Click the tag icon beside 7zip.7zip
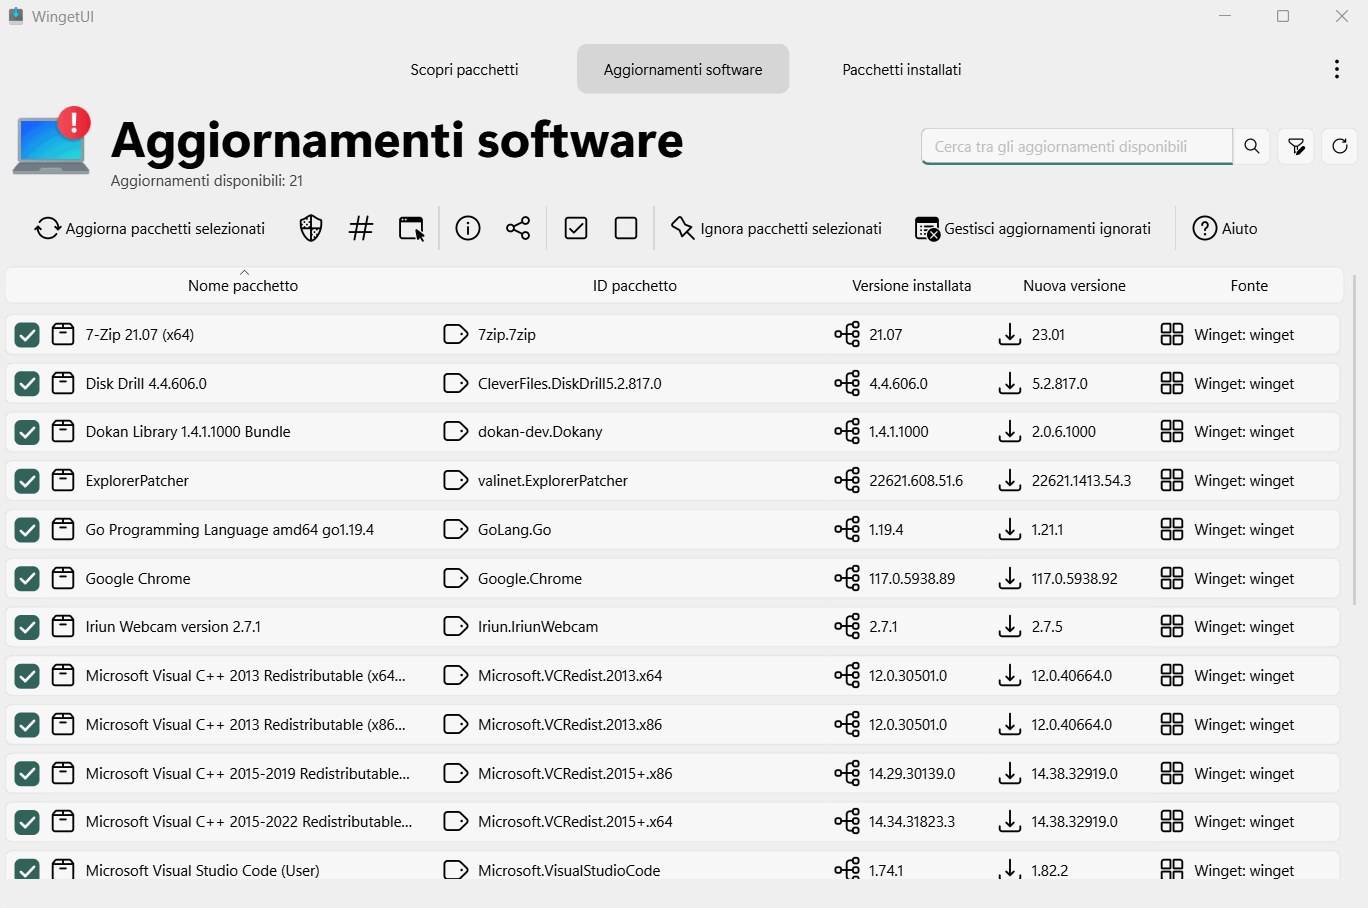Screen dimensions: 1368x908 click(455, 334)
